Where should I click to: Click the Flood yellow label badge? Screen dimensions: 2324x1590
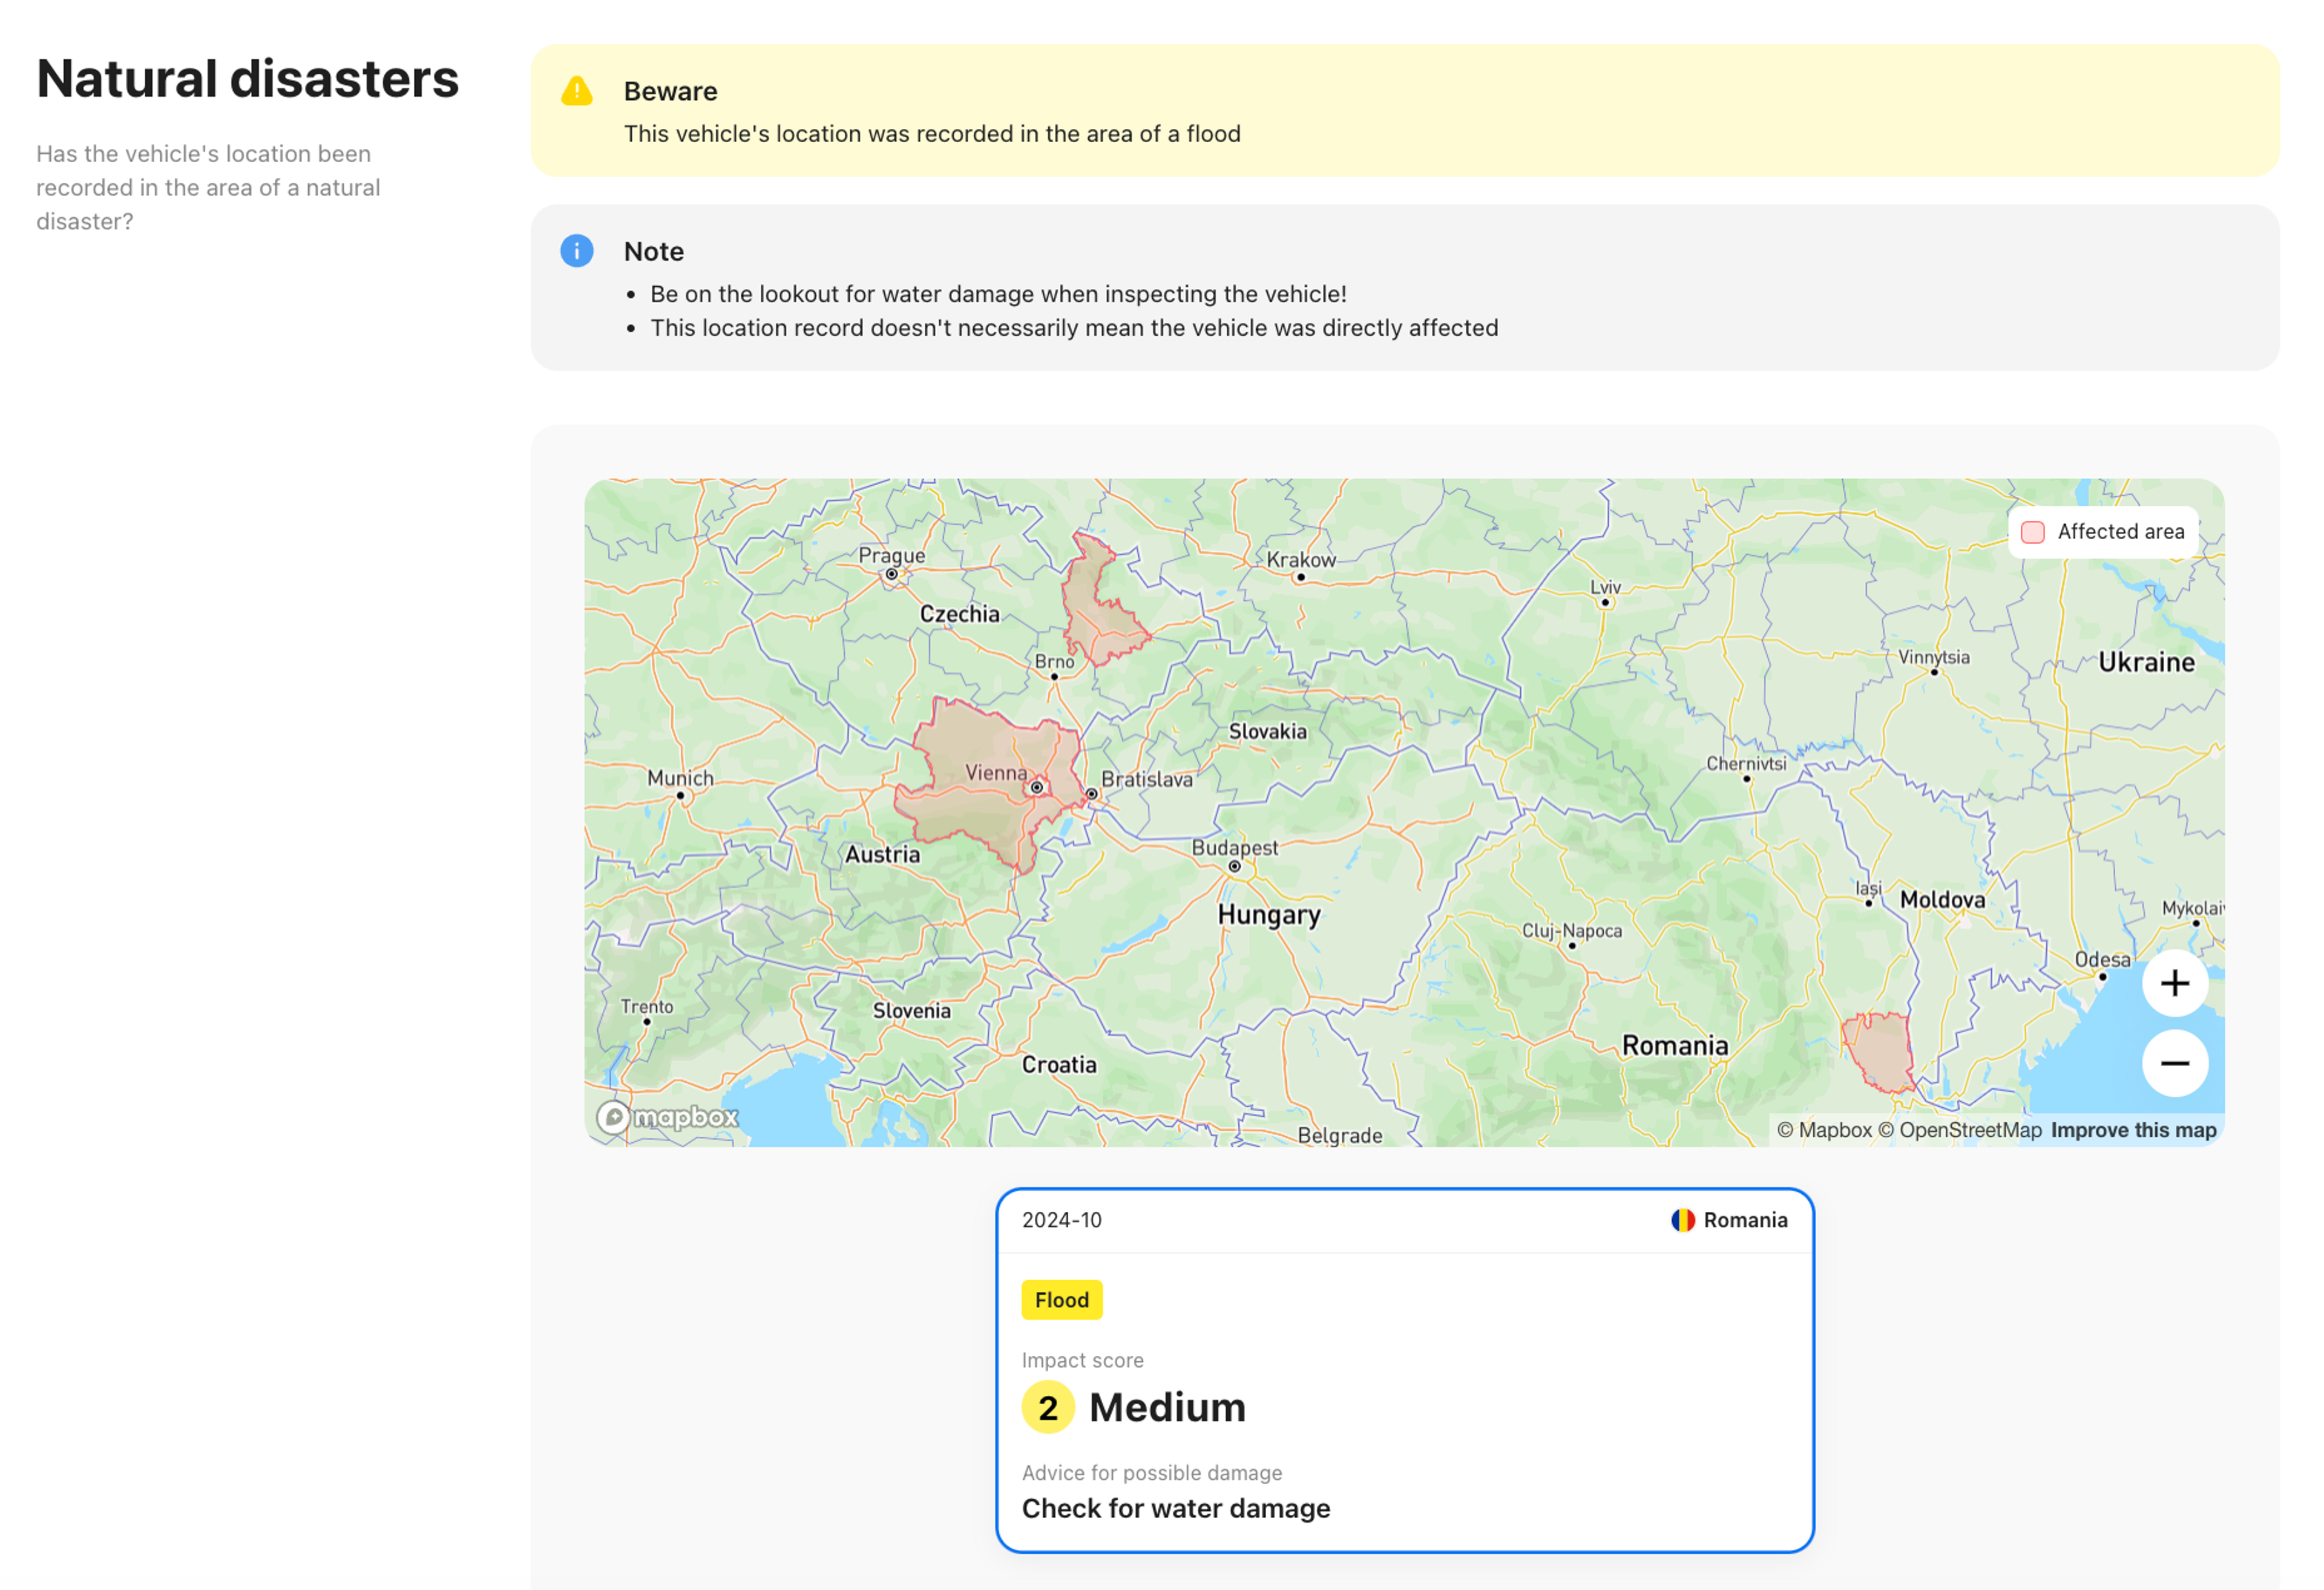[x=1062, y=1301]
